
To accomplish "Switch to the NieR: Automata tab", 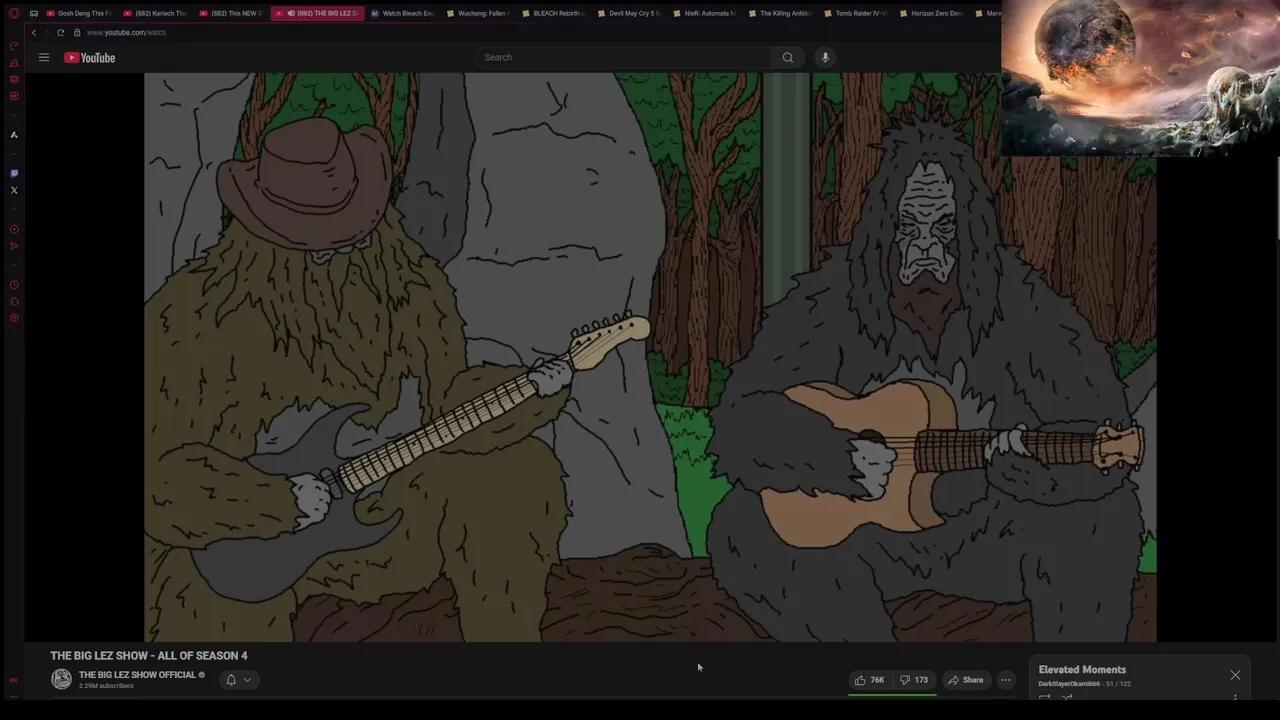I will point(705,13).
